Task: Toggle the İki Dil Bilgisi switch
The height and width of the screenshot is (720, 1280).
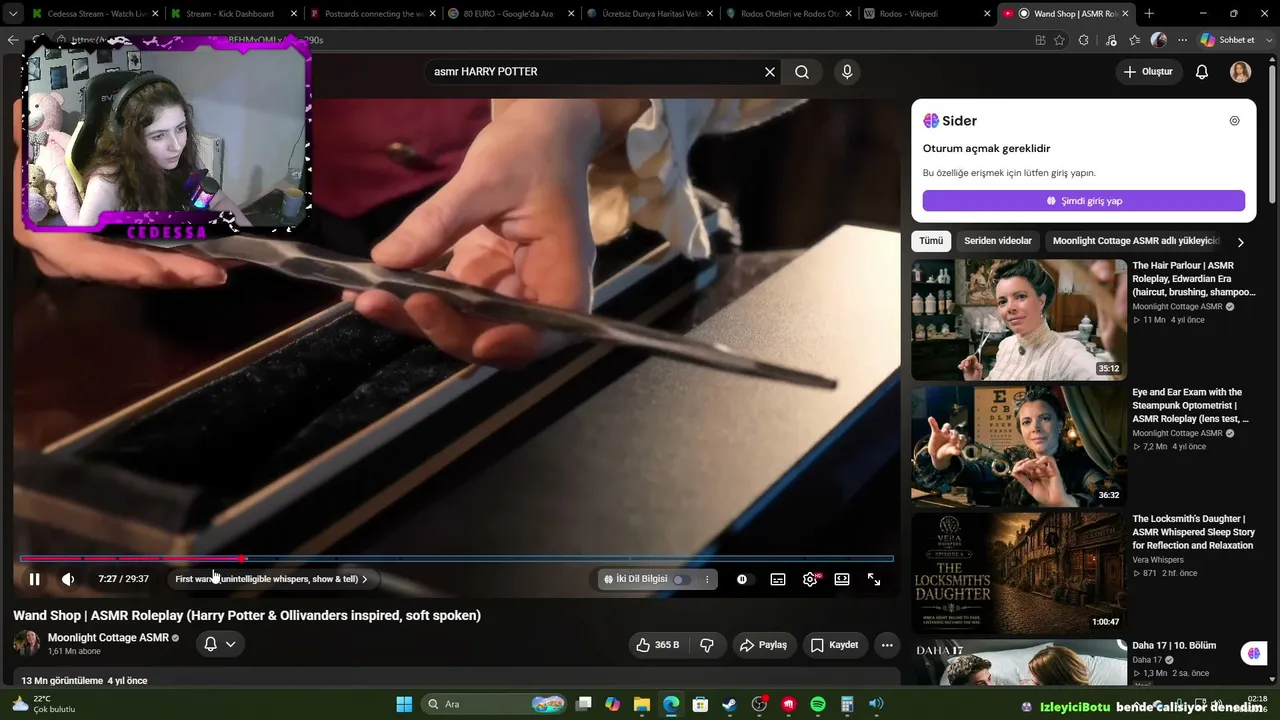Action: (x=681, y=579)
